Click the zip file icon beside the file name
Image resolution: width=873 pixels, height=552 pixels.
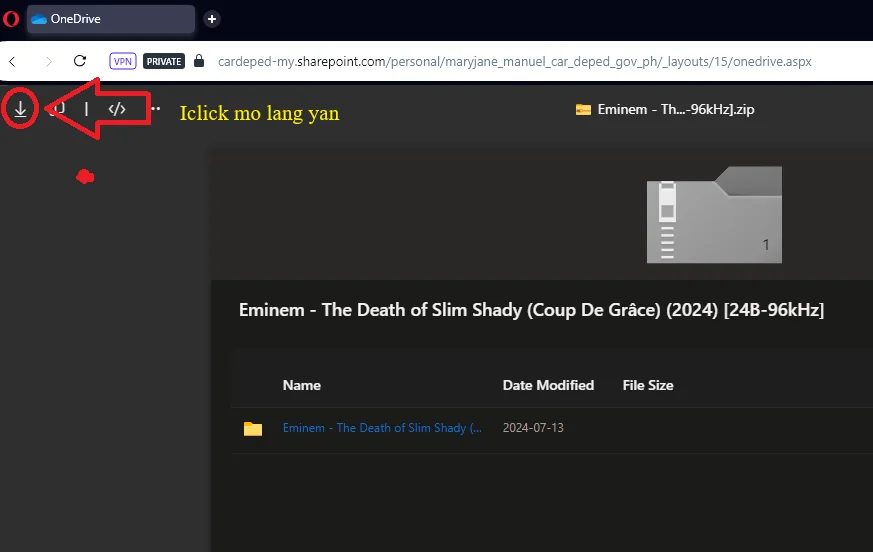tap(583, 109)
